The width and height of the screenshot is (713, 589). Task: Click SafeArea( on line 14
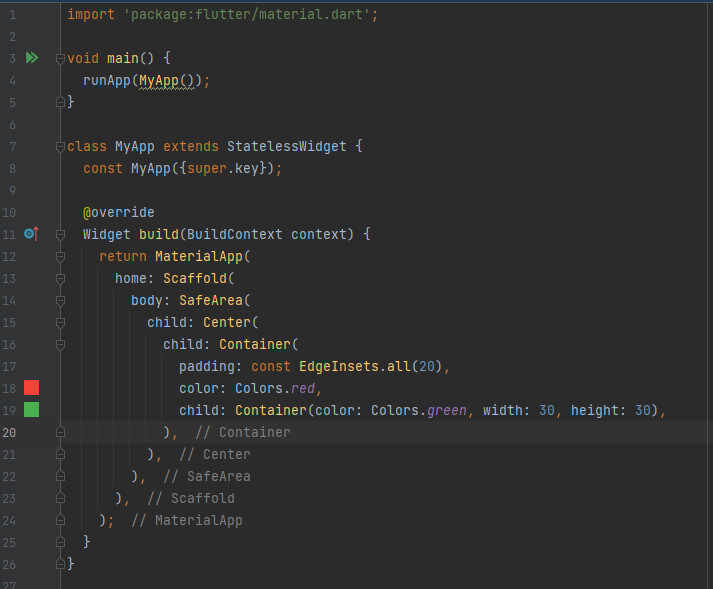tap(215, 301)
